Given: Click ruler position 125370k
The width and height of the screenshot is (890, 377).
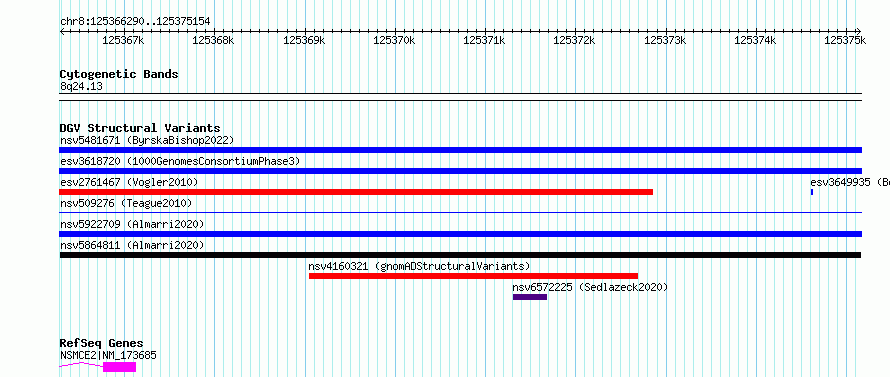Looking at the screenshot, I should pos(394,40).
